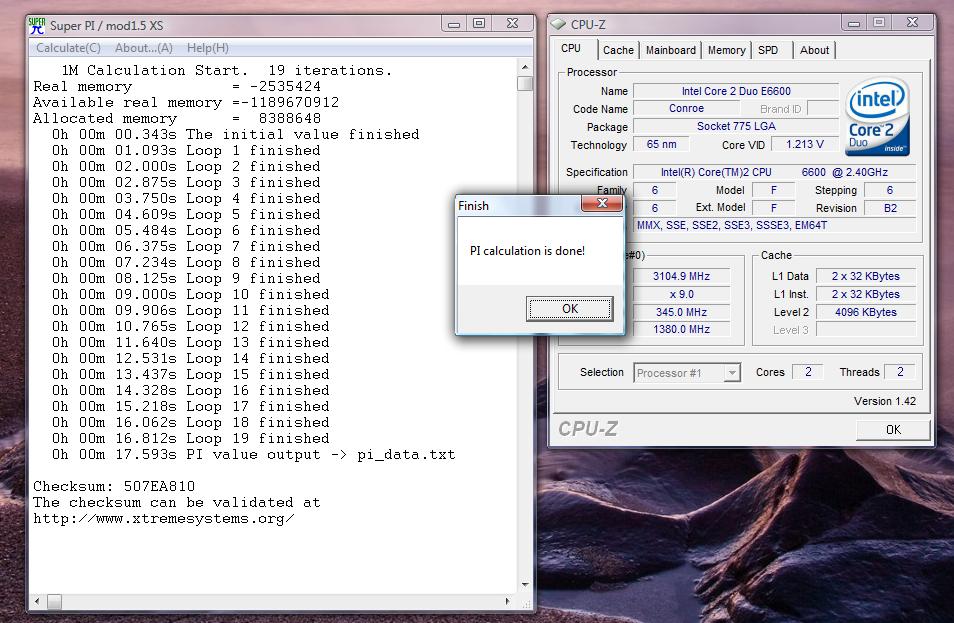
Task: Click the Code Name value 'Conroe'
Action: pyautogui.click(x=686, y=108)
